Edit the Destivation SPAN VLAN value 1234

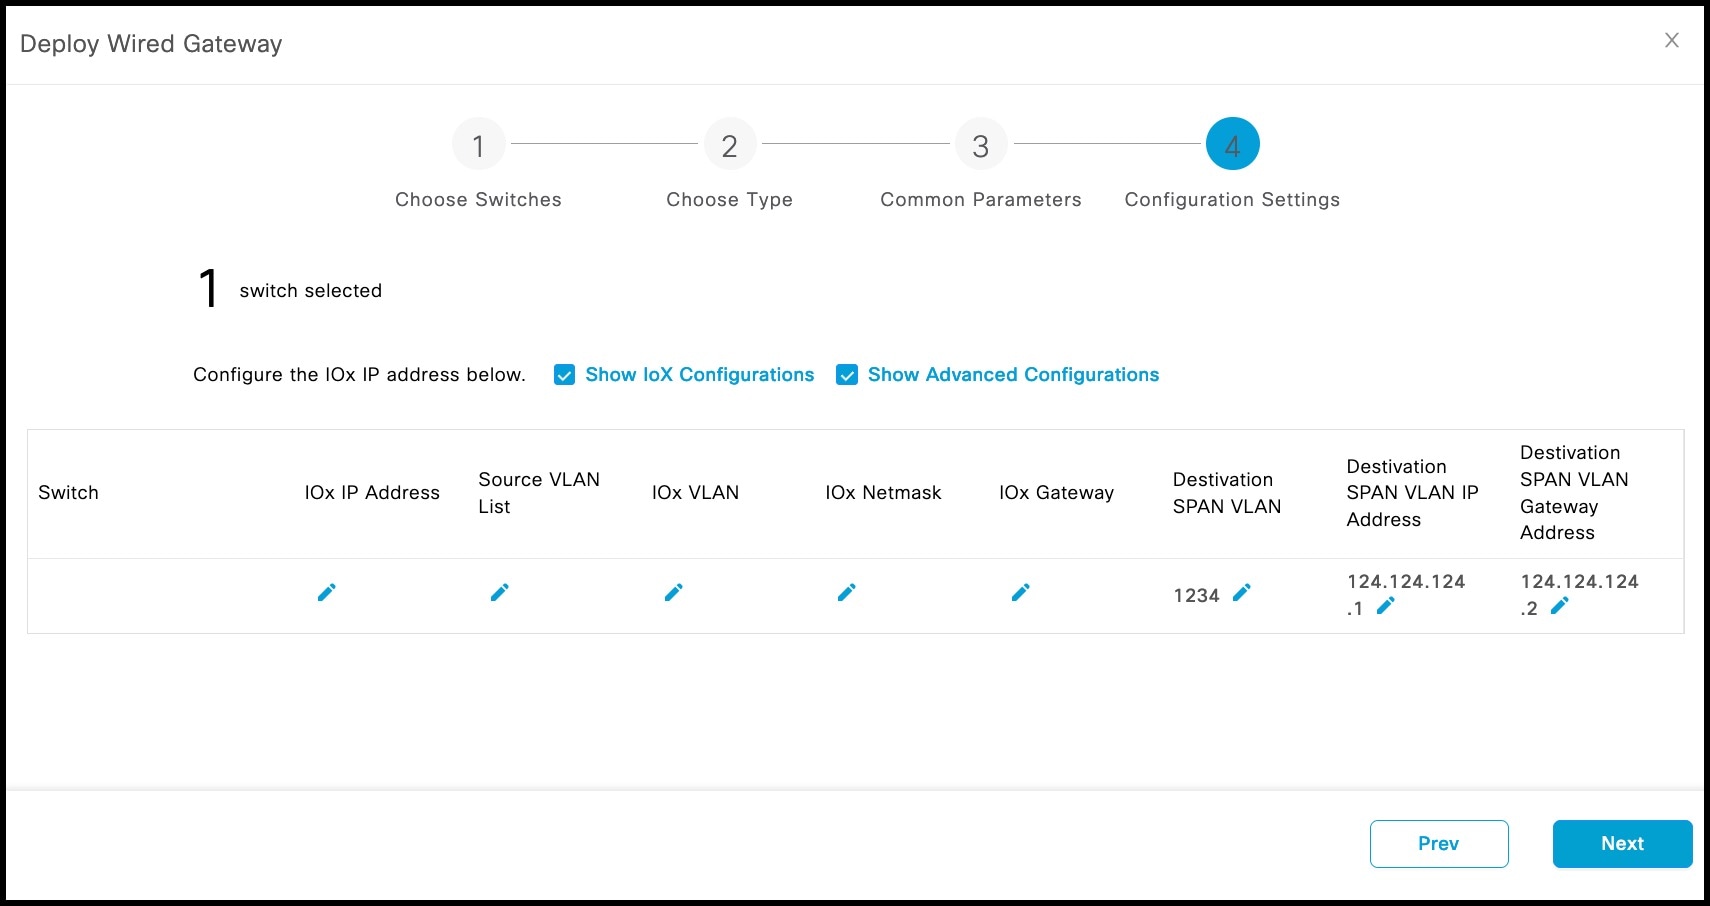(1243, 593)
